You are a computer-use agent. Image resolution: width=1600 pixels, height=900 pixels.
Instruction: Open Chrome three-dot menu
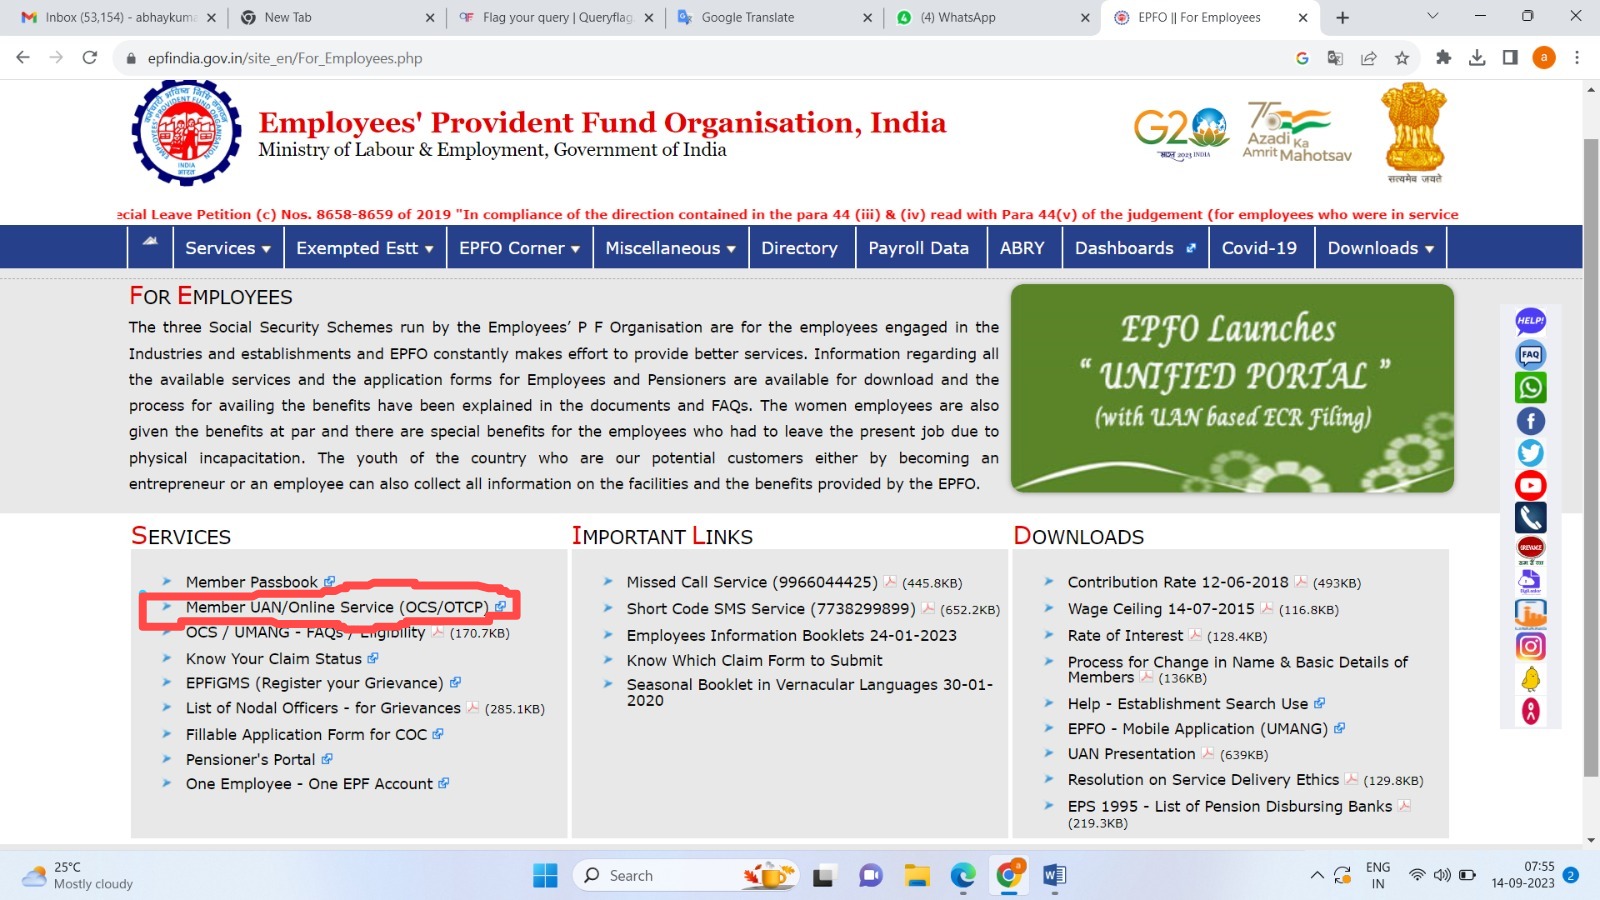[x=1577, y=58]
